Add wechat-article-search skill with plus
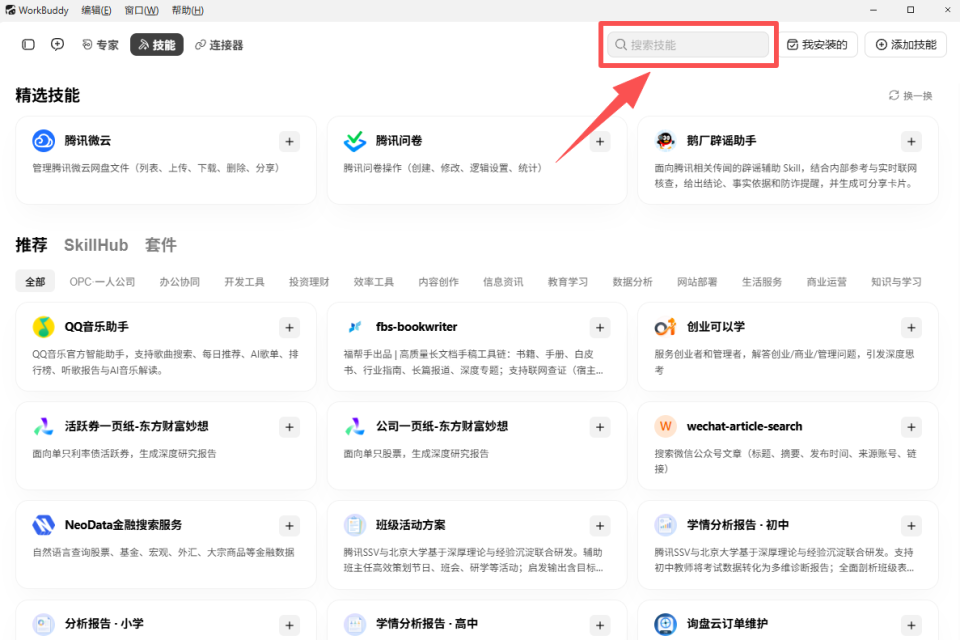This screenshot has height=640, width=960. point(912,427)
